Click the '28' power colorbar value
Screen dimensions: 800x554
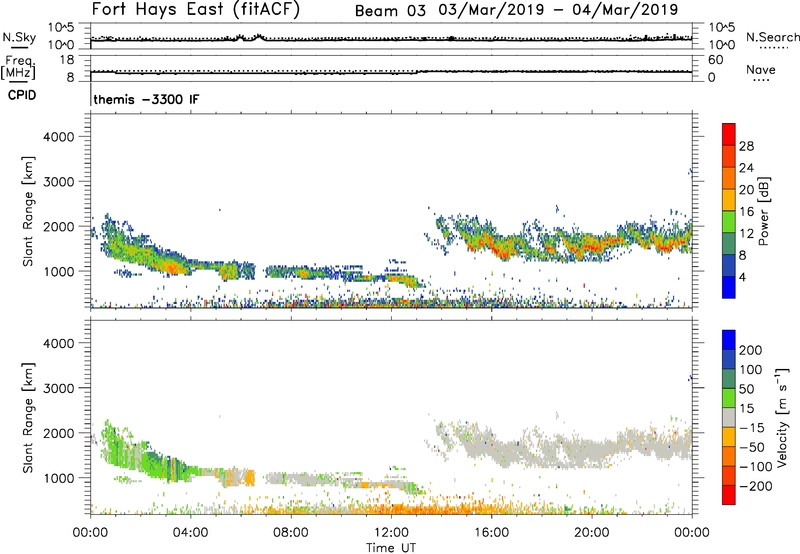click(x=746, y=146)
